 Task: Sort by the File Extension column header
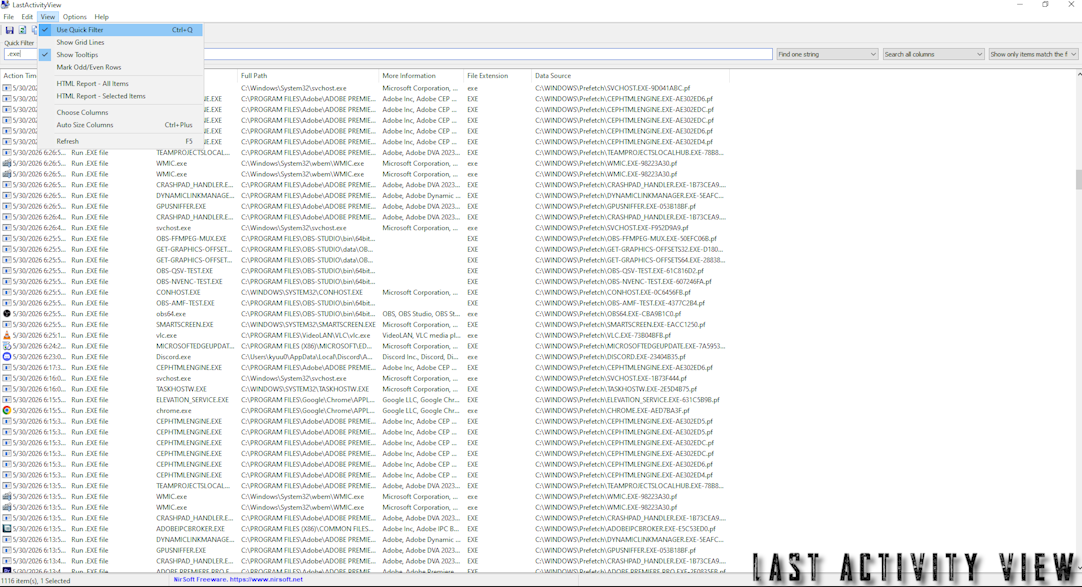click(498, 76)
